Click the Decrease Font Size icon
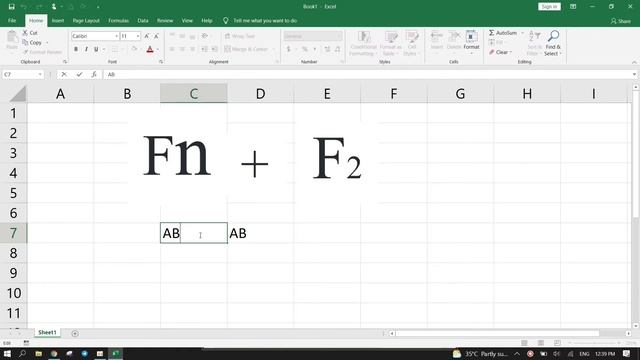The height and width of the screenshot is (360, 640). (x=156, y=36)
